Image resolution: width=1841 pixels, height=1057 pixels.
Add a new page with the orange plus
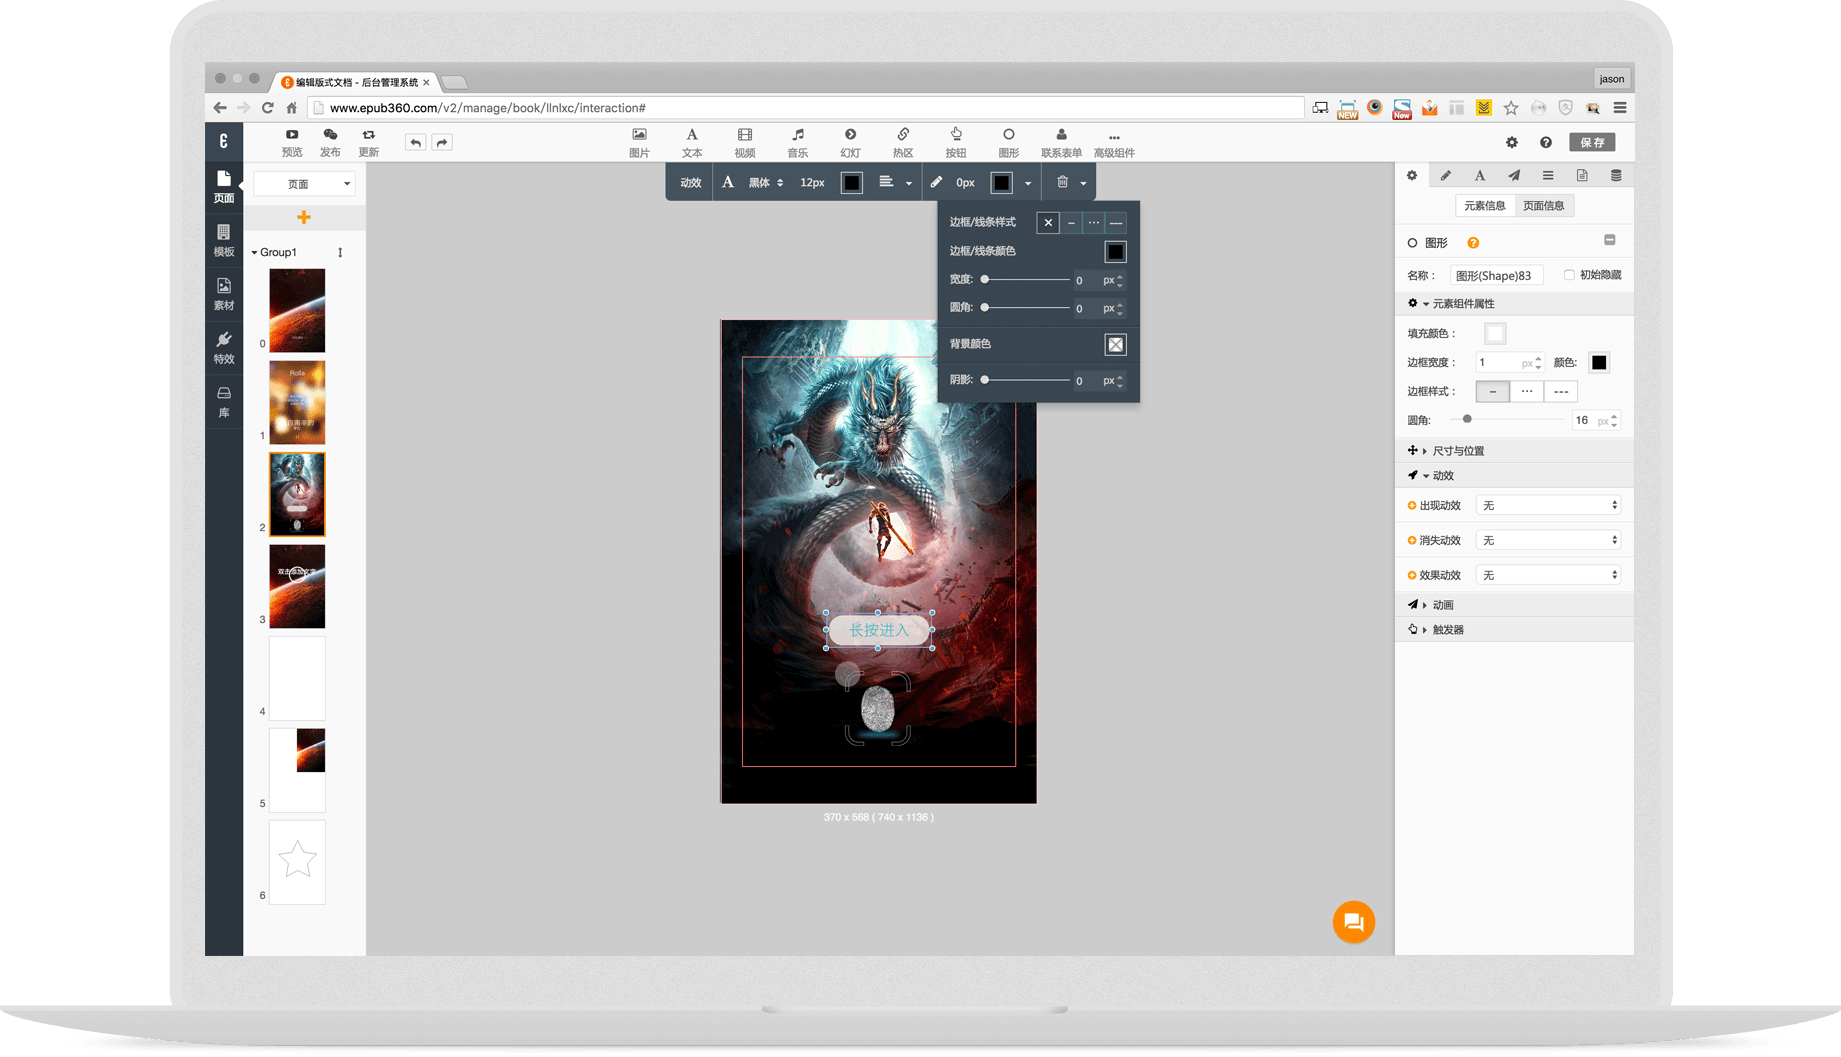pyautogui.click(x=304, y=217)
